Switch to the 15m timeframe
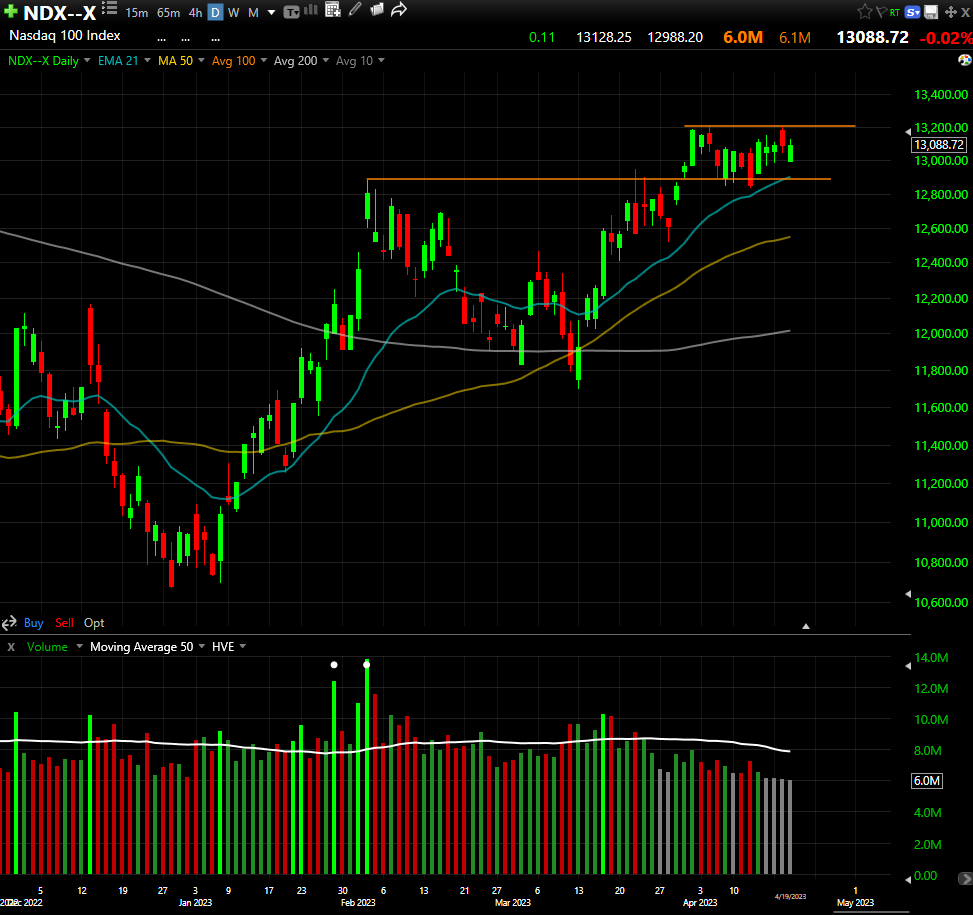The image size is (973, 915). 137,12
